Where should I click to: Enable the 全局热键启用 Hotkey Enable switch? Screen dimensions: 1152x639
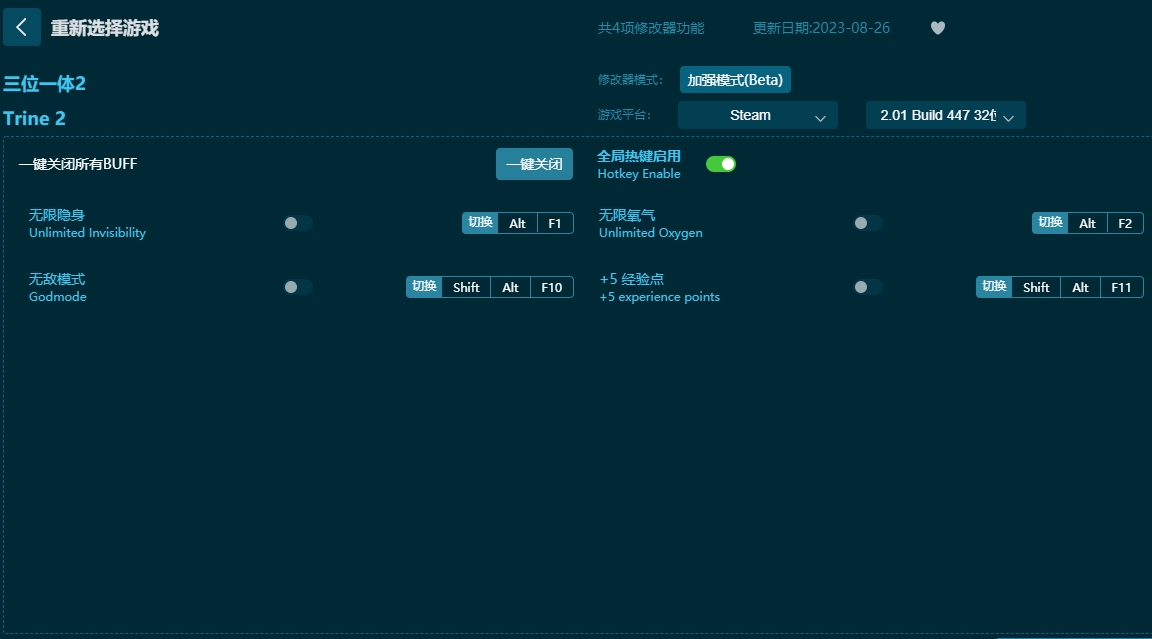720,163
